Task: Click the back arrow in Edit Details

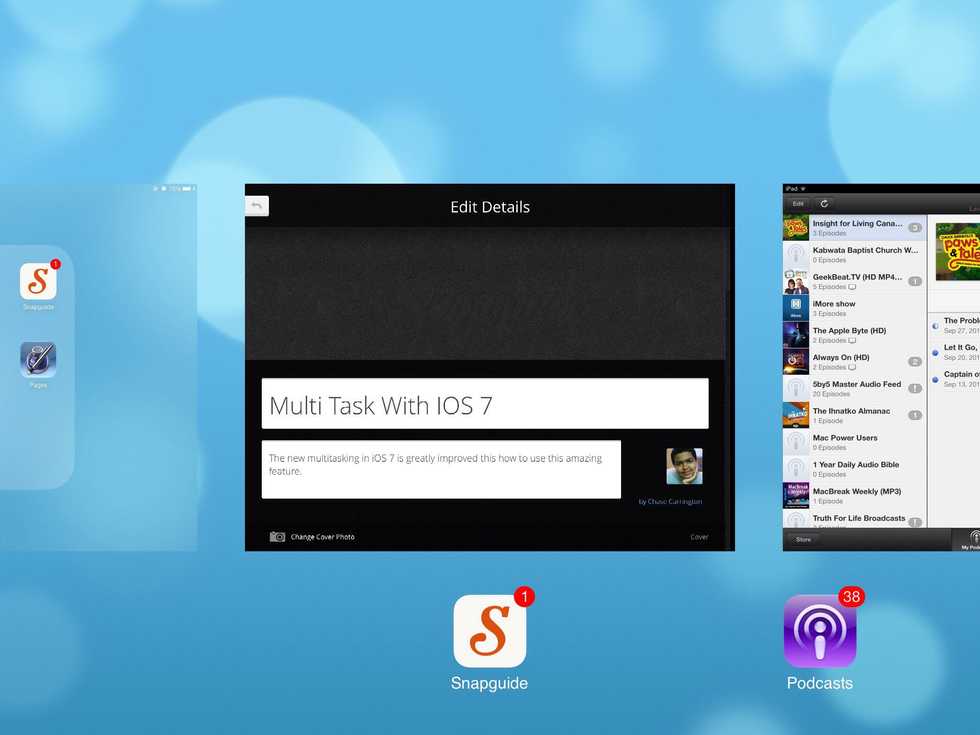Action: coord(257,206)
